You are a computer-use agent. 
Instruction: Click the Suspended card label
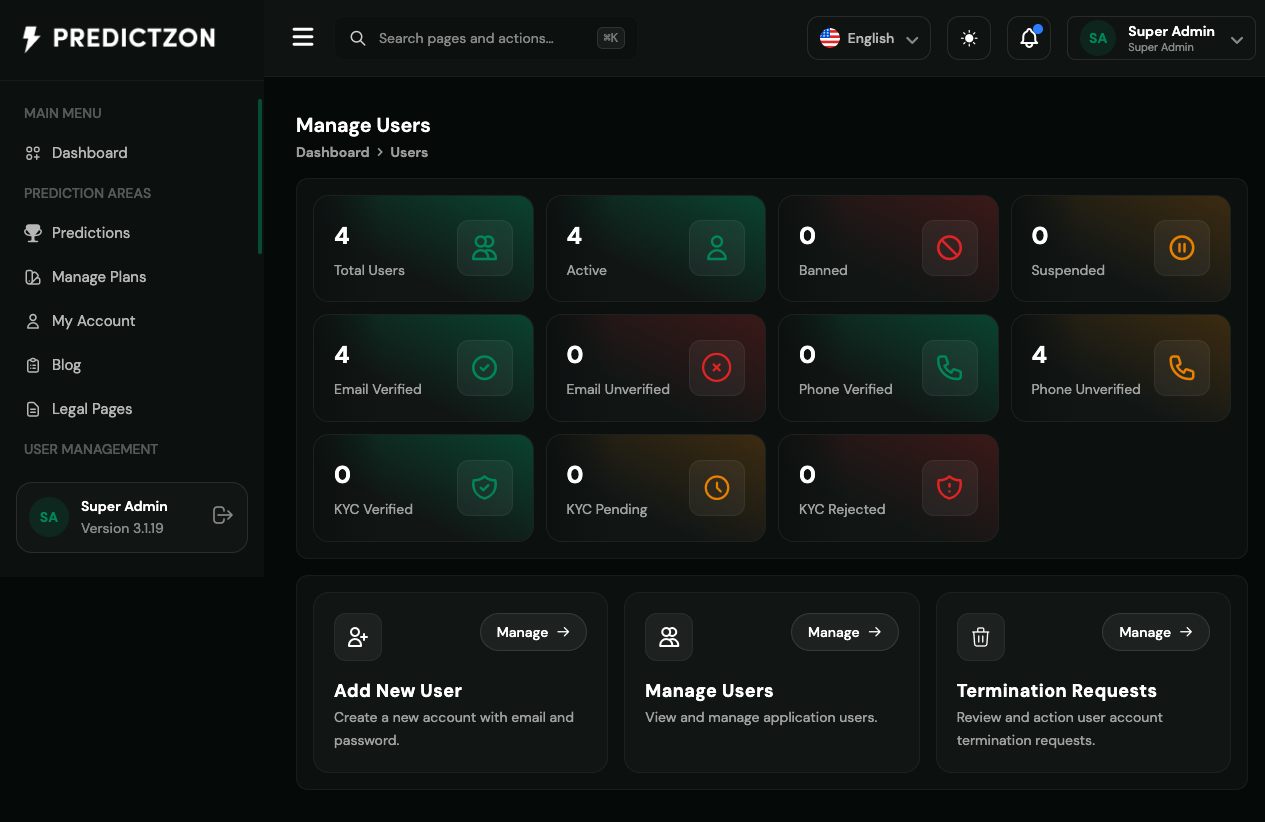1068,270
